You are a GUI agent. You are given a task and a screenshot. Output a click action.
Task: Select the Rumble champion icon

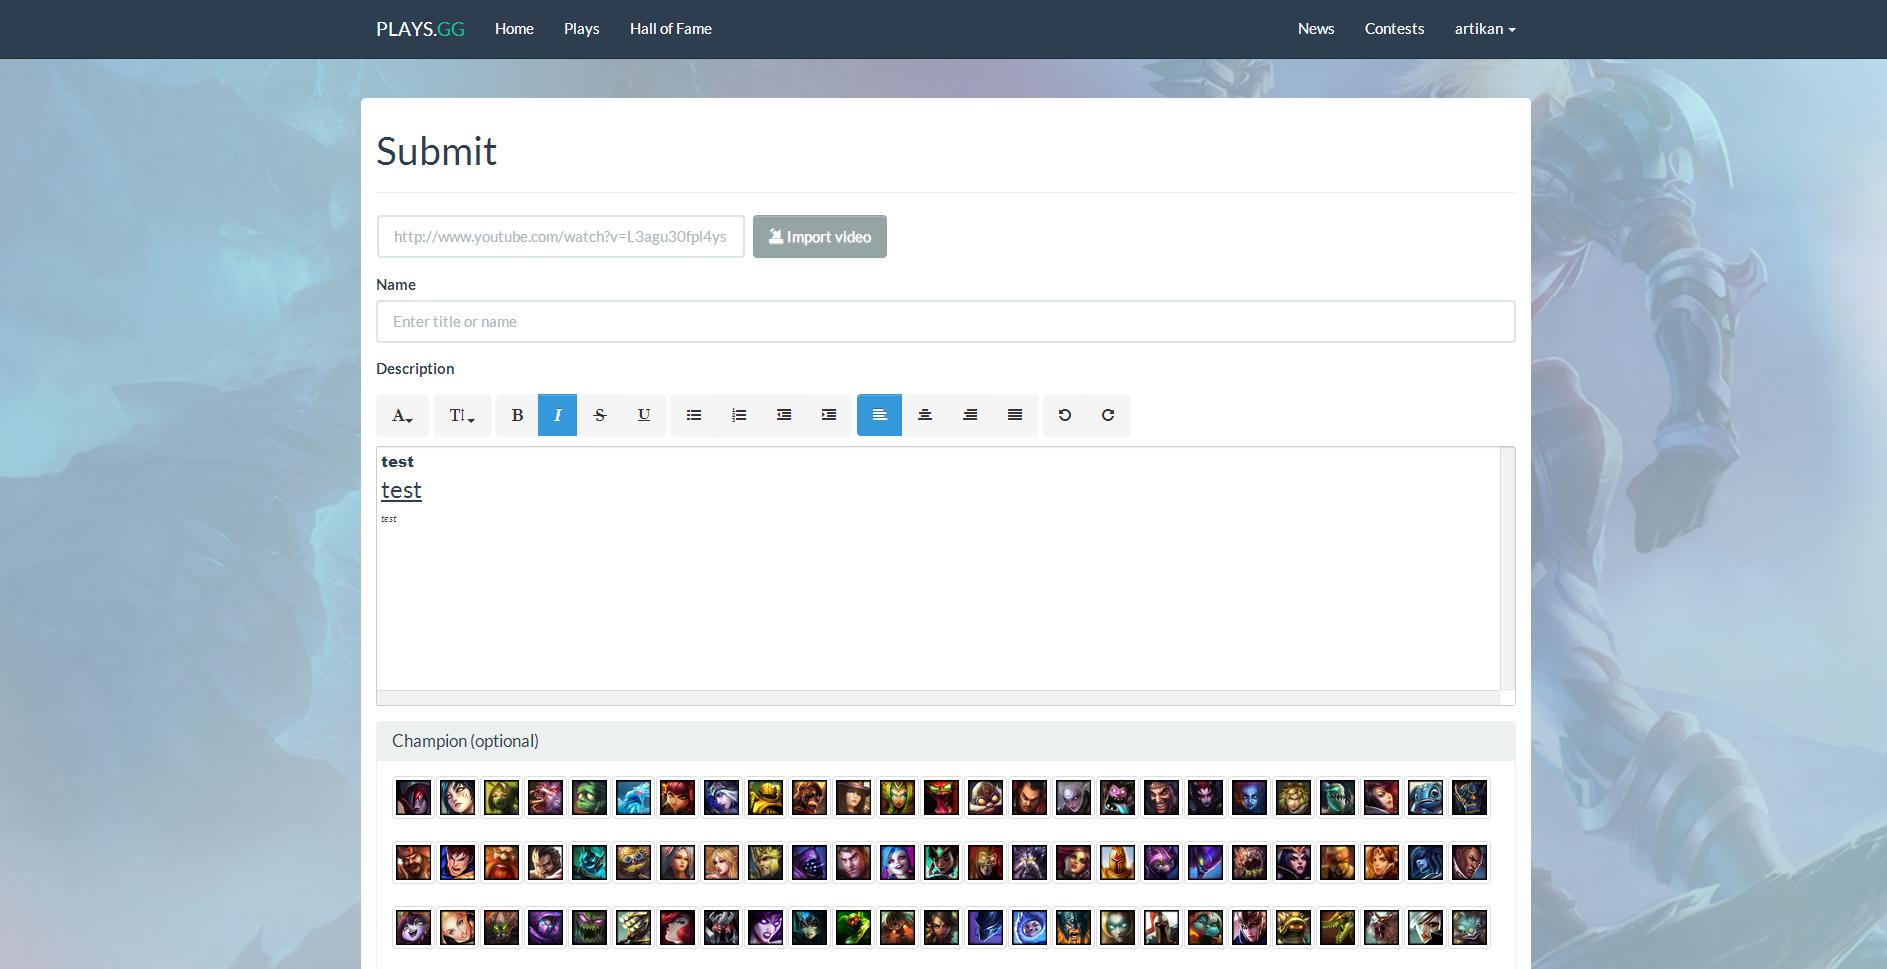pyautogui.click(x=1469, y=928)
